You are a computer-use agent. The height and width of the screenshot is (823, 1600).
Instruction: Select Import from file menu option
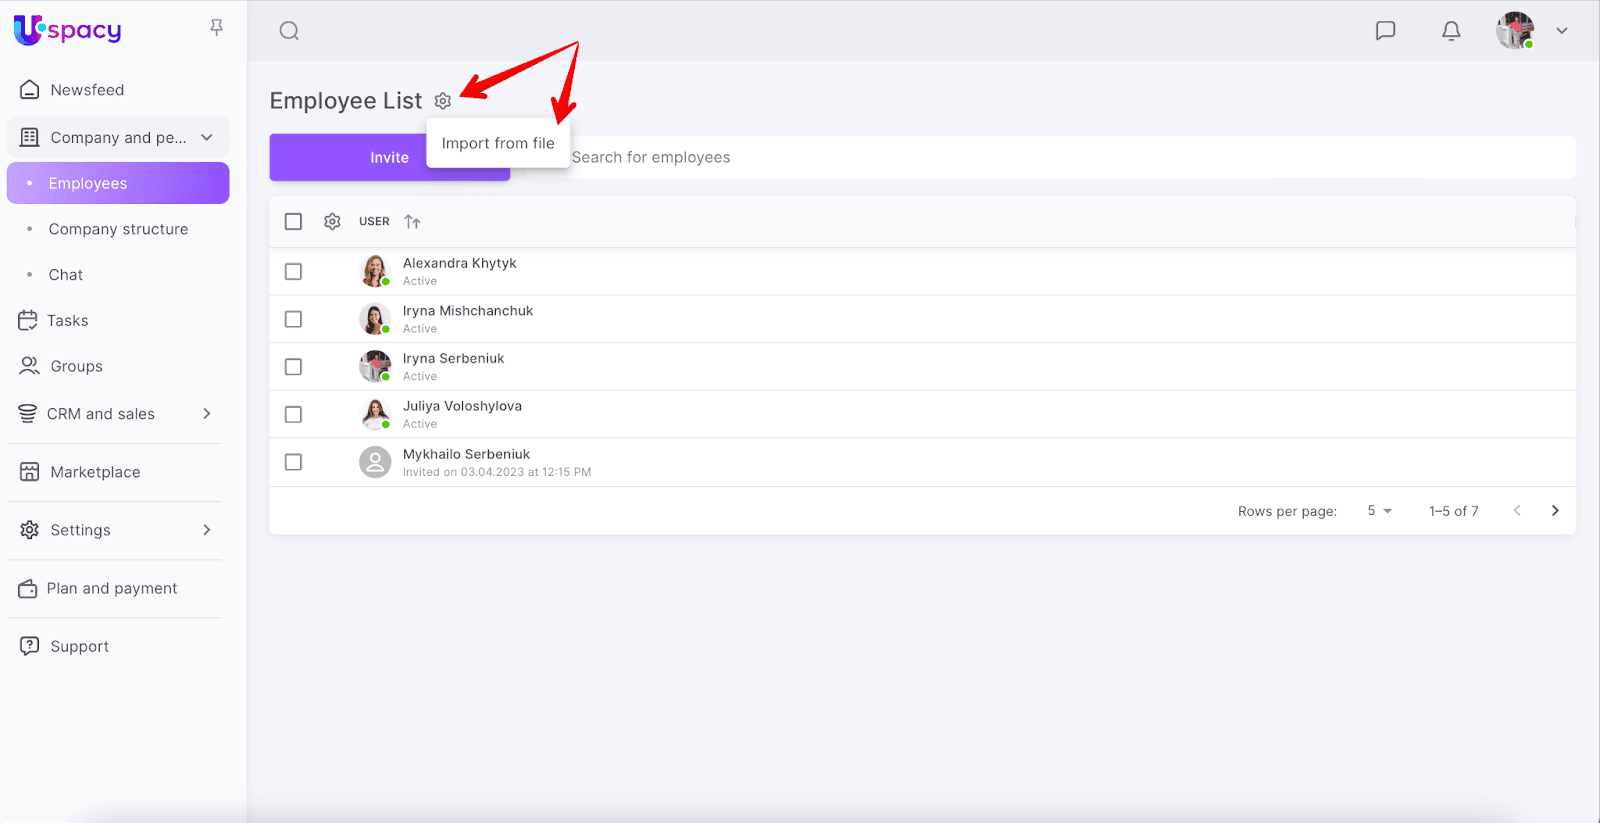[498, 143]
